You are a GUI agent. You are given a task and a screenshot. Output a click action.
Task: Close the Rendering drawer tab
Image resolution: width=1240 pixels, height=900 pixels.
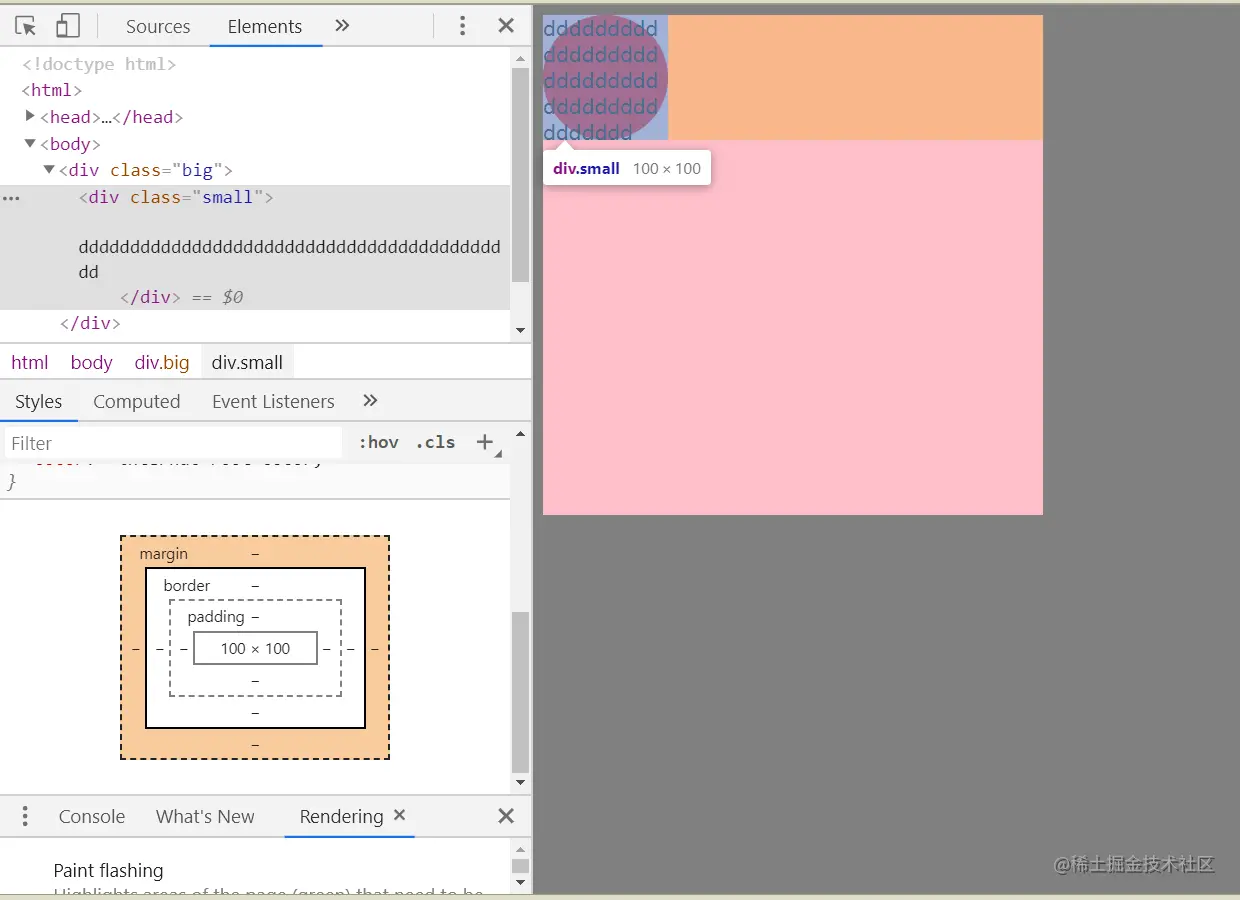(x=400, y=815)
